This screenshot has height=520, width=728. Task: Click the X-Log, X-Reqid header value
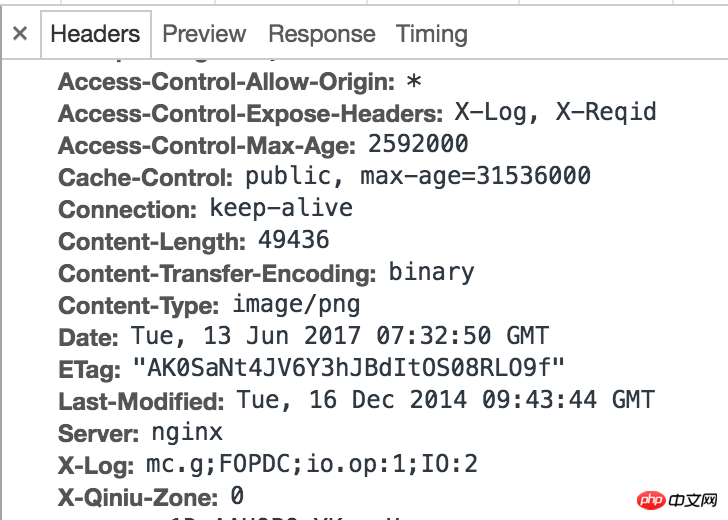(555, 112)
